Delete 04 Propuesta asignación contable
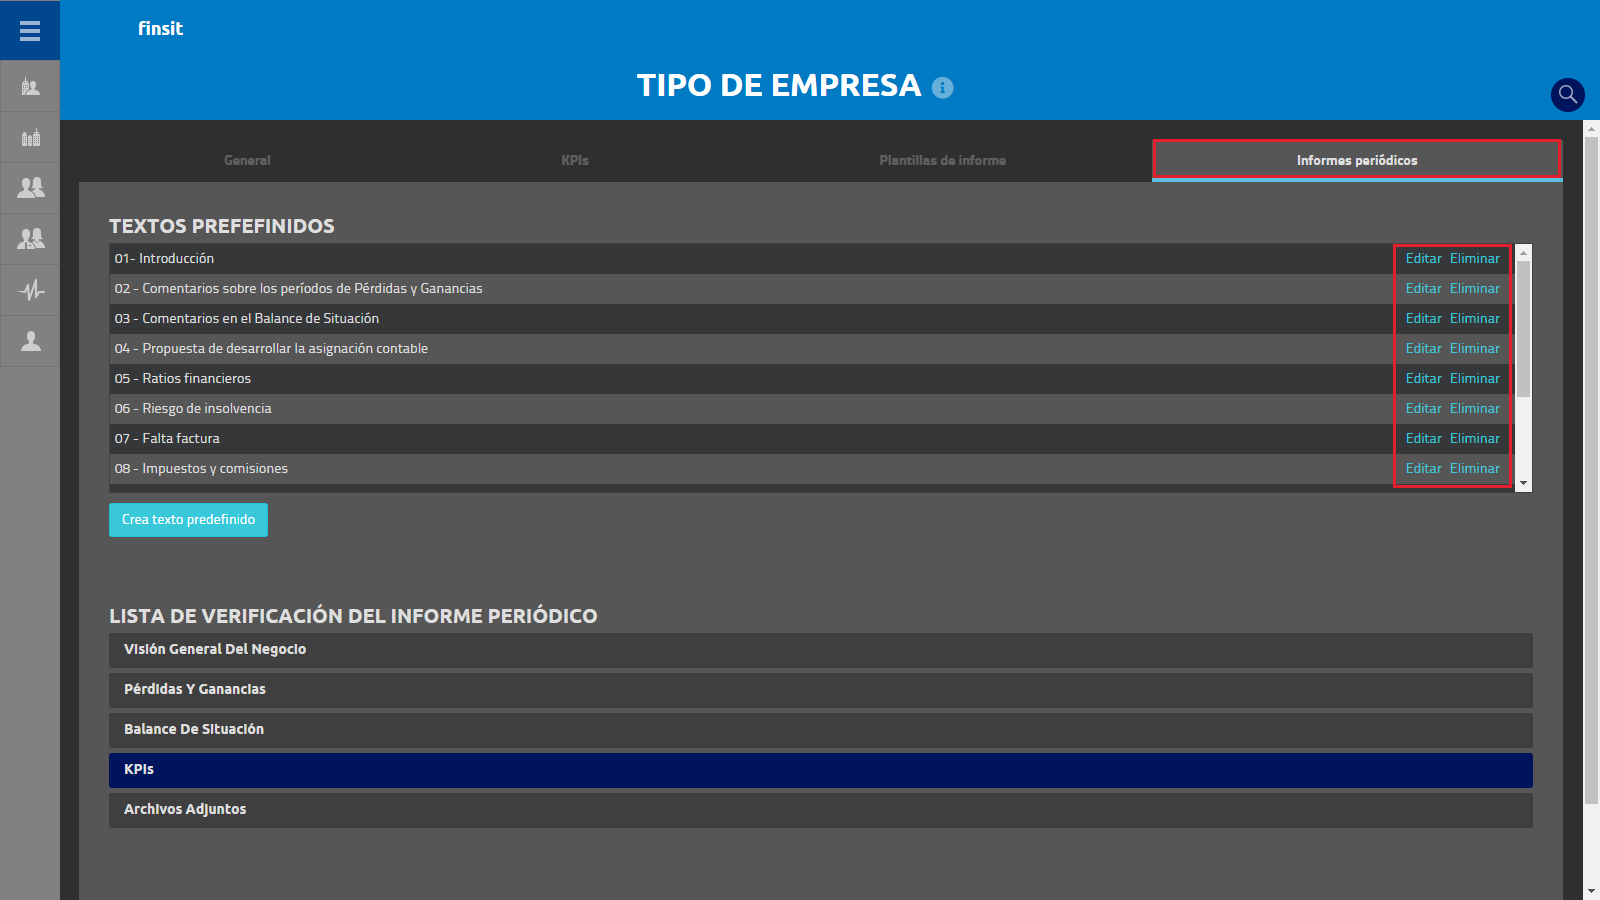This screenshot has height=900, width=1600. (1475, 348)
